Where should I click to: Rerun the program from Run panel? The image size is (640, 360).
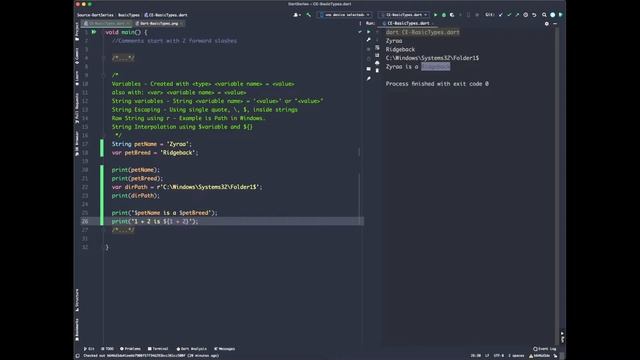[369, 32]
